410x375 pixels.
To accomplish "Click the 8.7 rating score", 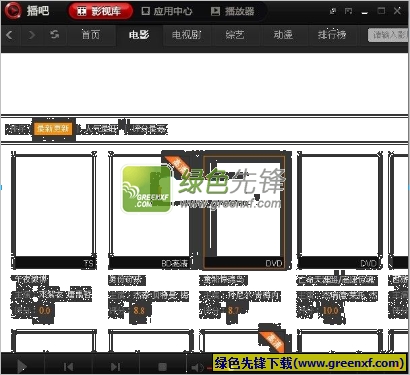I will (x=233, y=311).
